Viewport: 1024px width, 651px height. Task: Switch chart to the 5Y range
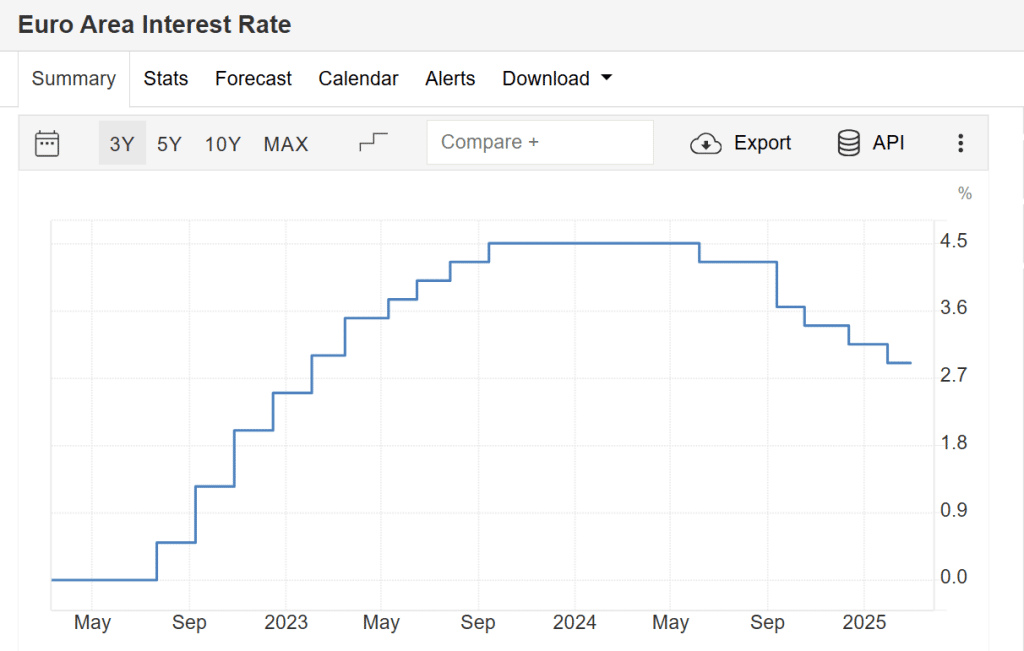169,144
